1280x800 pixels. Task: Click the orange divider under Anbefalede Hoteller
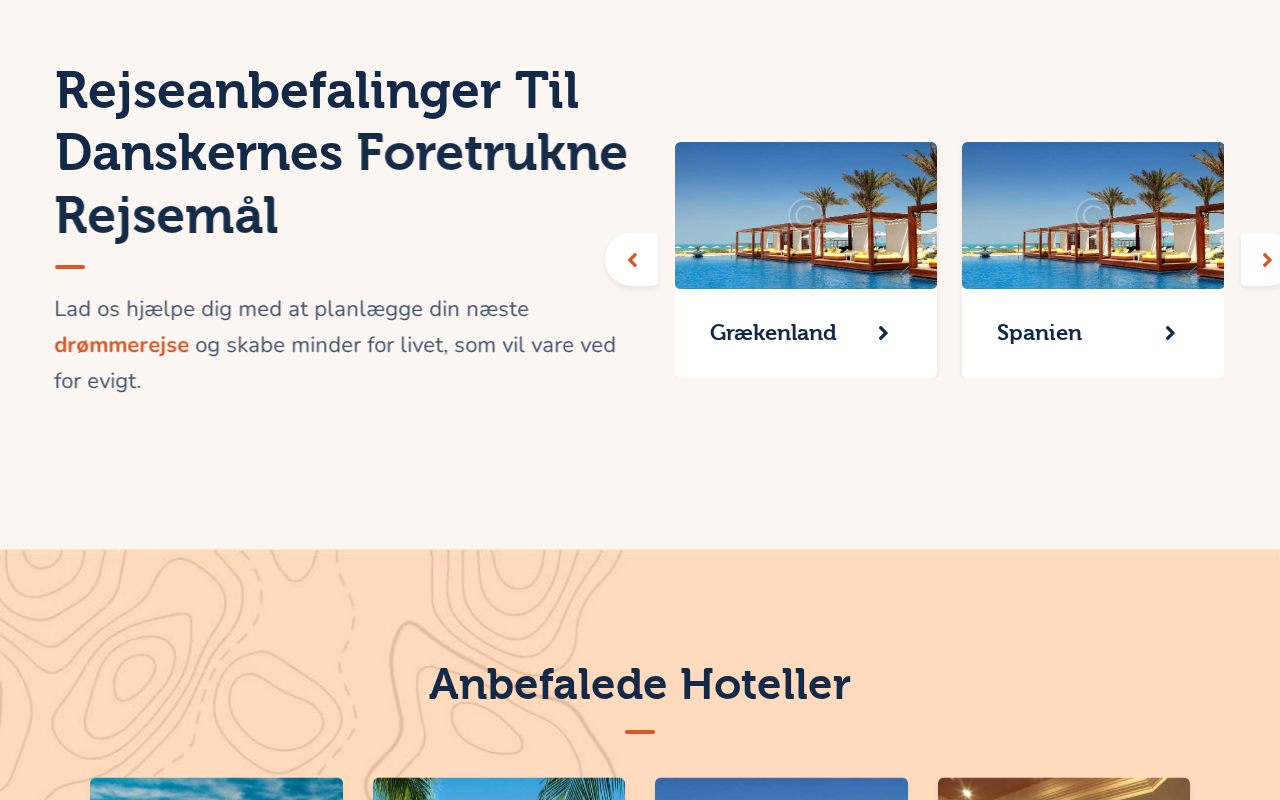coord(640,732)
